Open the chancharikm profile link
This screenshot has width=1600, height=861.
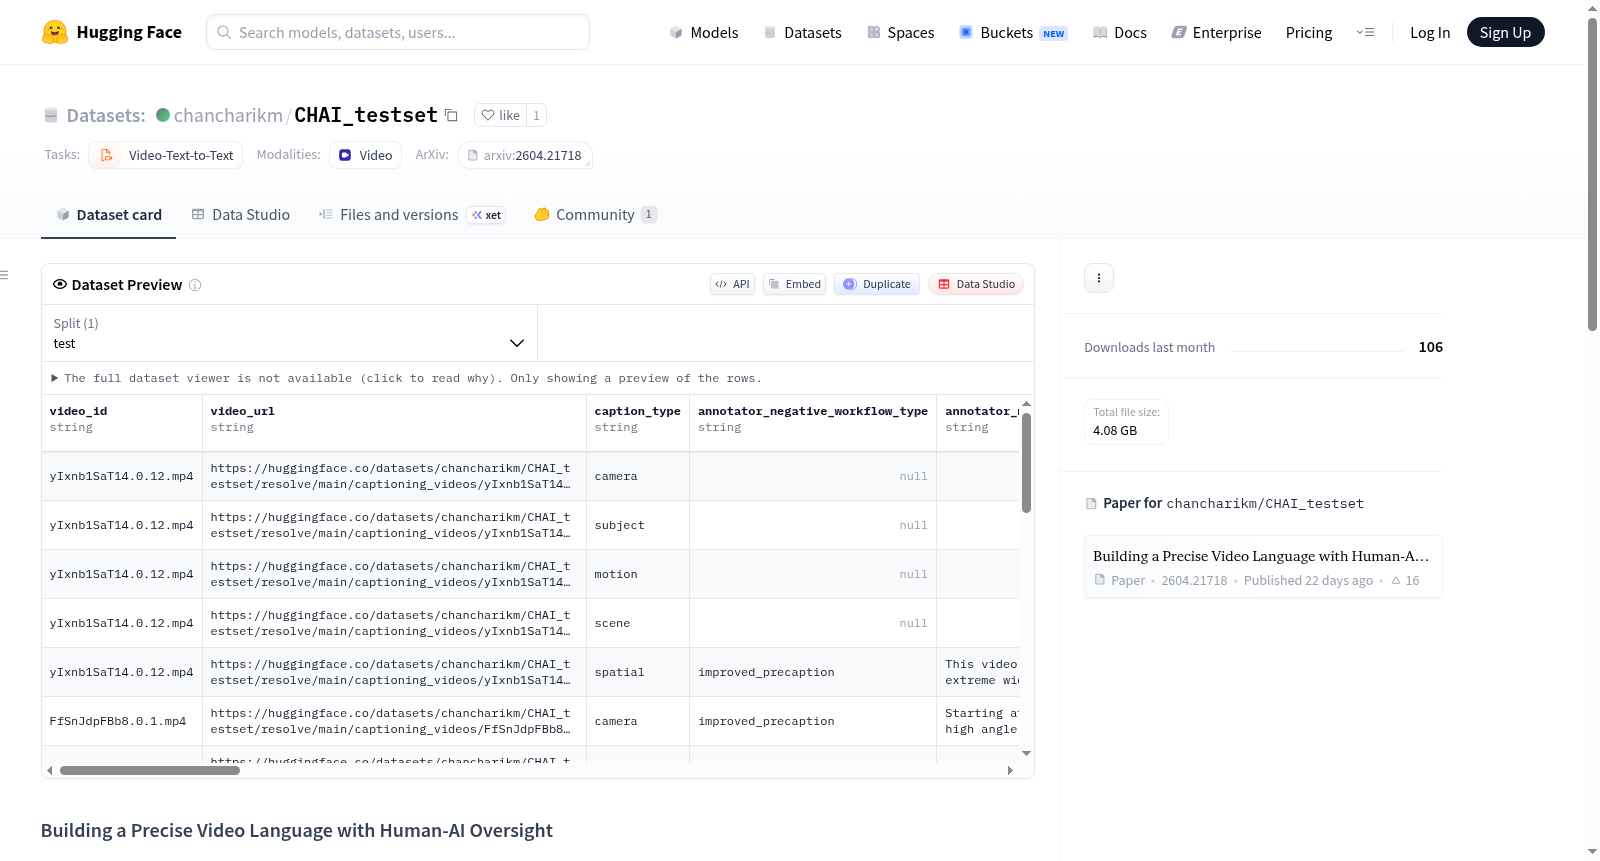pos(228,115)
